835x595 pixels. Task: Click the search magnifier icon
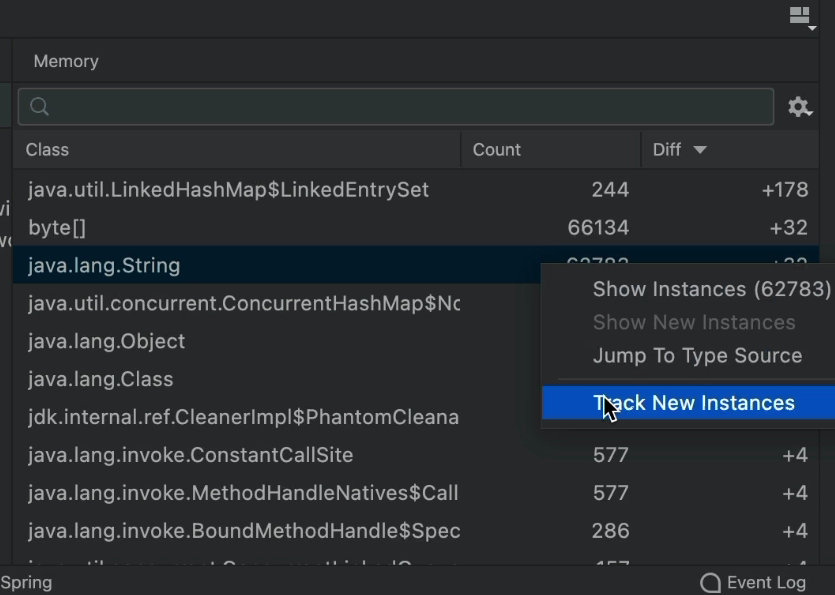pyautogui.click(x=40, y=107)
